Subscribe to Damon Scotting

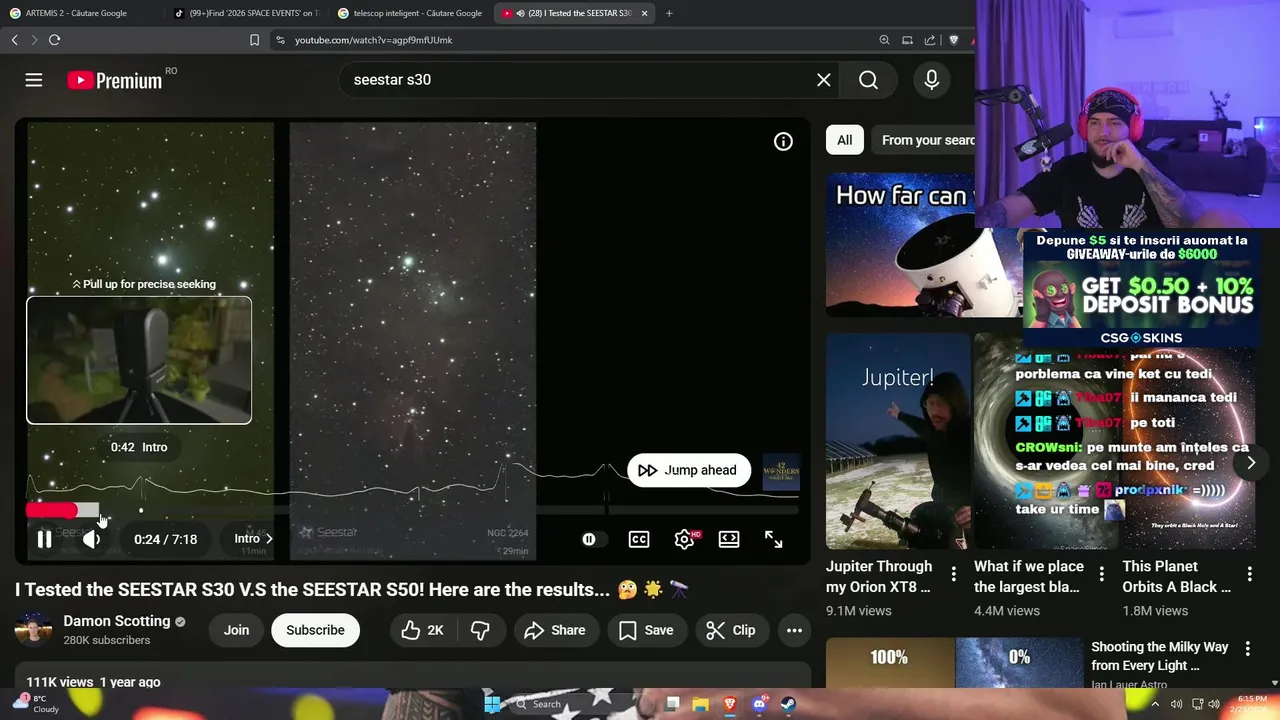coord(315,630)
